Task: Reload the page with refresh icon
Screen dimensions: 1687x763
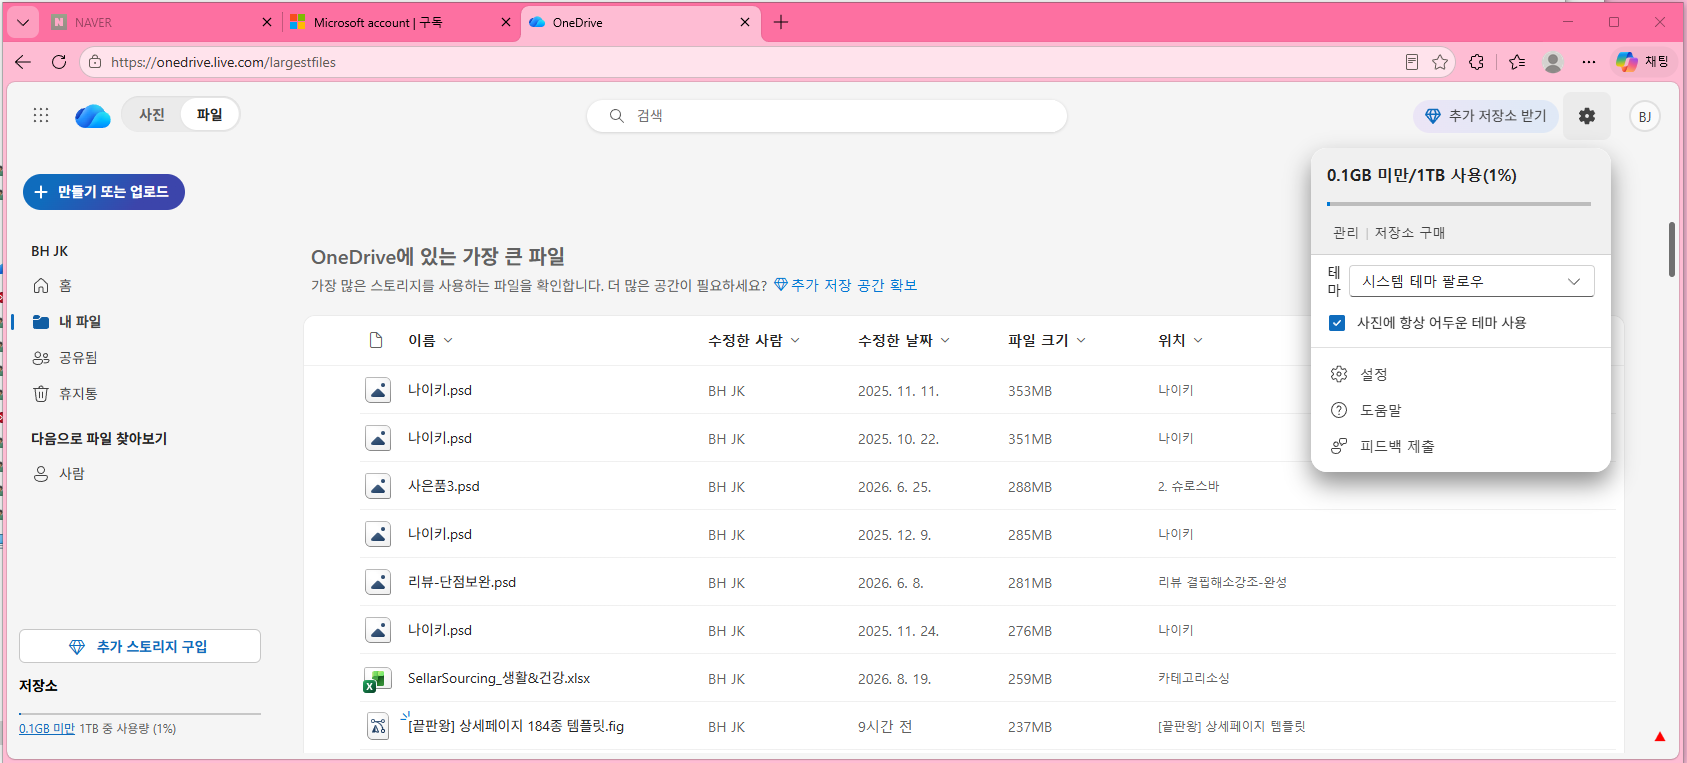Action: (x=59, y=62)
